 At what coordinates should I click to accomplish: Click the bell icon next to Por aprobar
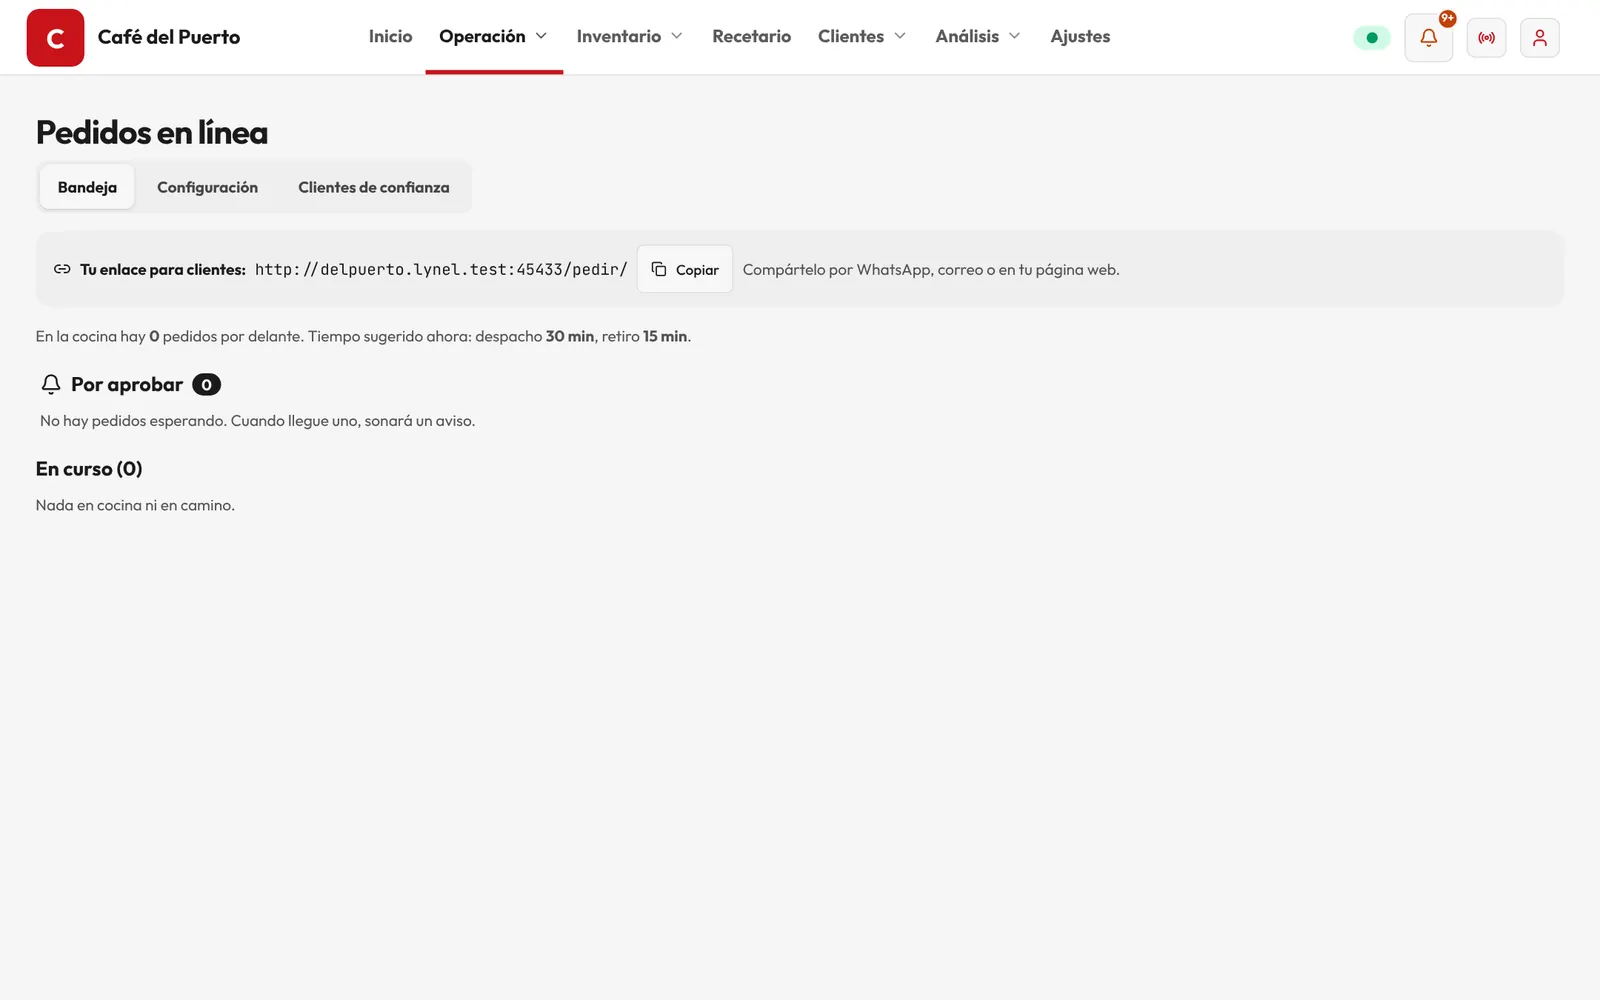(51, 384)
